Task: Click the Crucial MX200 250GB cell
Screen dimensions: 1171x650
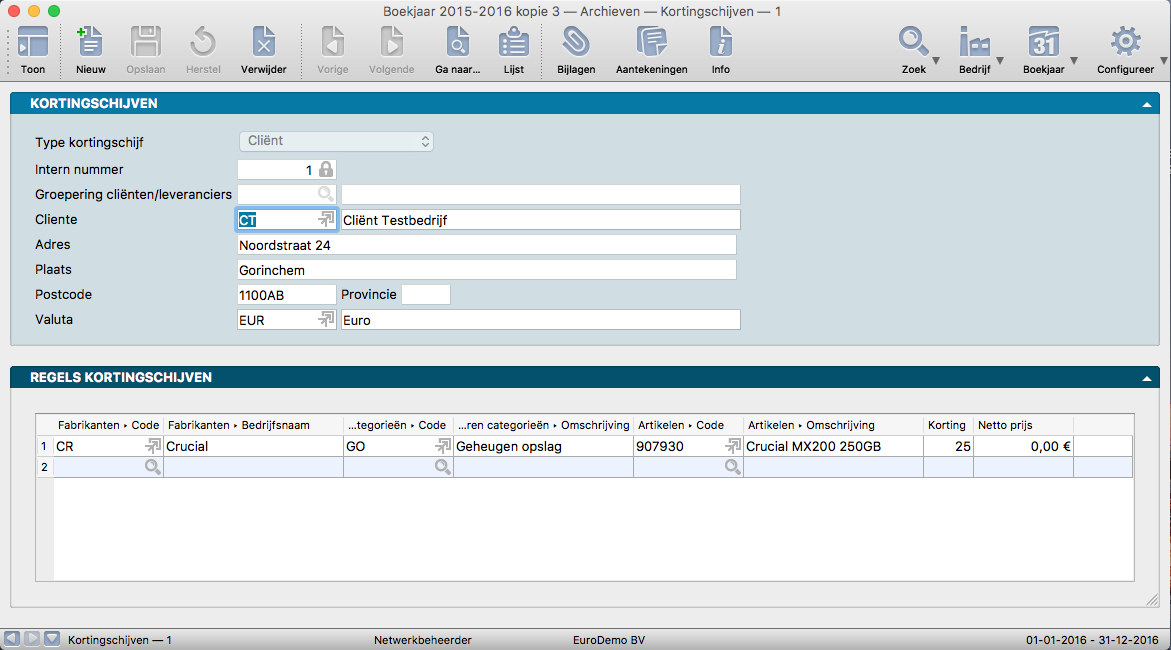Action: point(833,446)
